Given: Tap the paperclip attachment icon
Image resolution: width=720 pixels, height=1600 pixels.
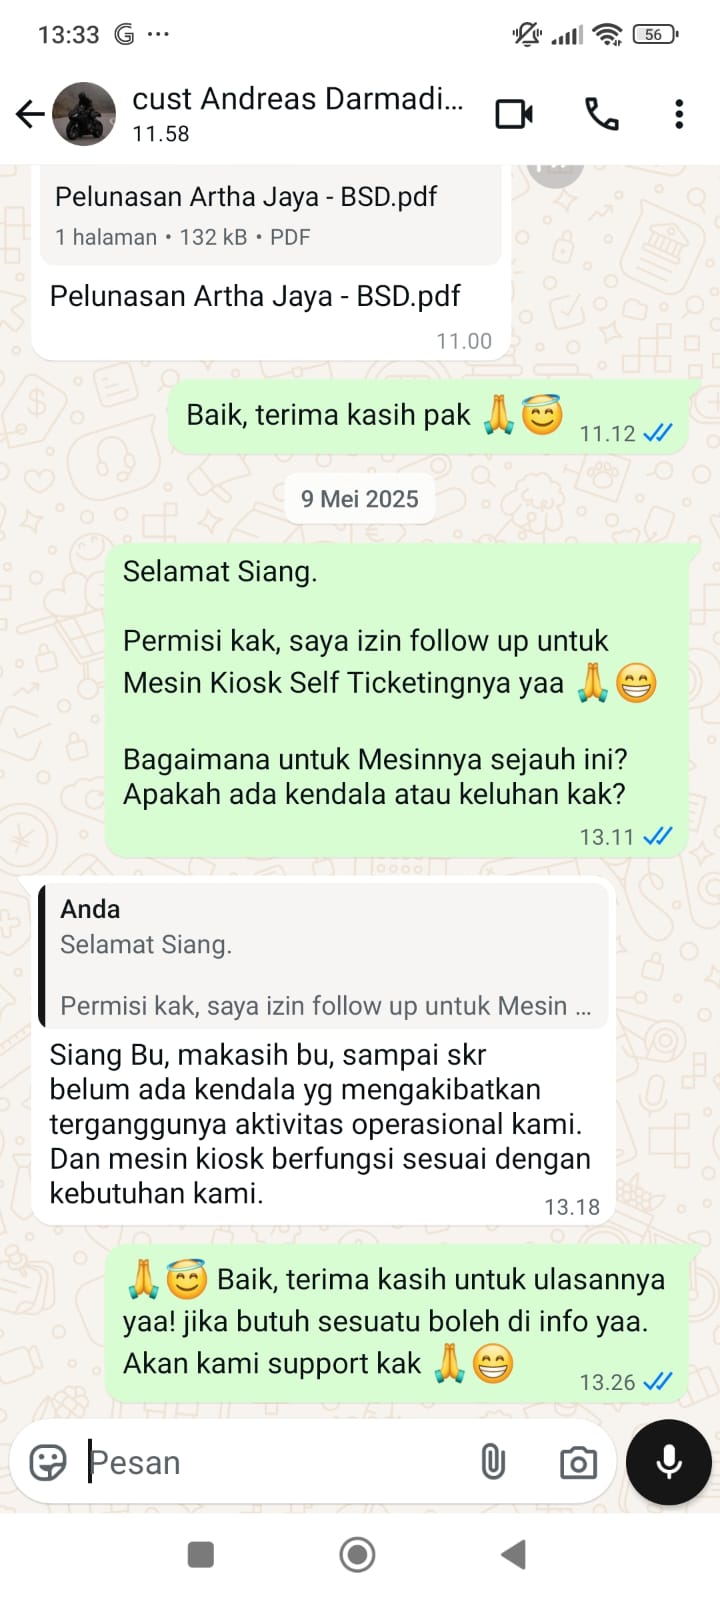Looking at the screenshot, I should tap(493, 1462).
